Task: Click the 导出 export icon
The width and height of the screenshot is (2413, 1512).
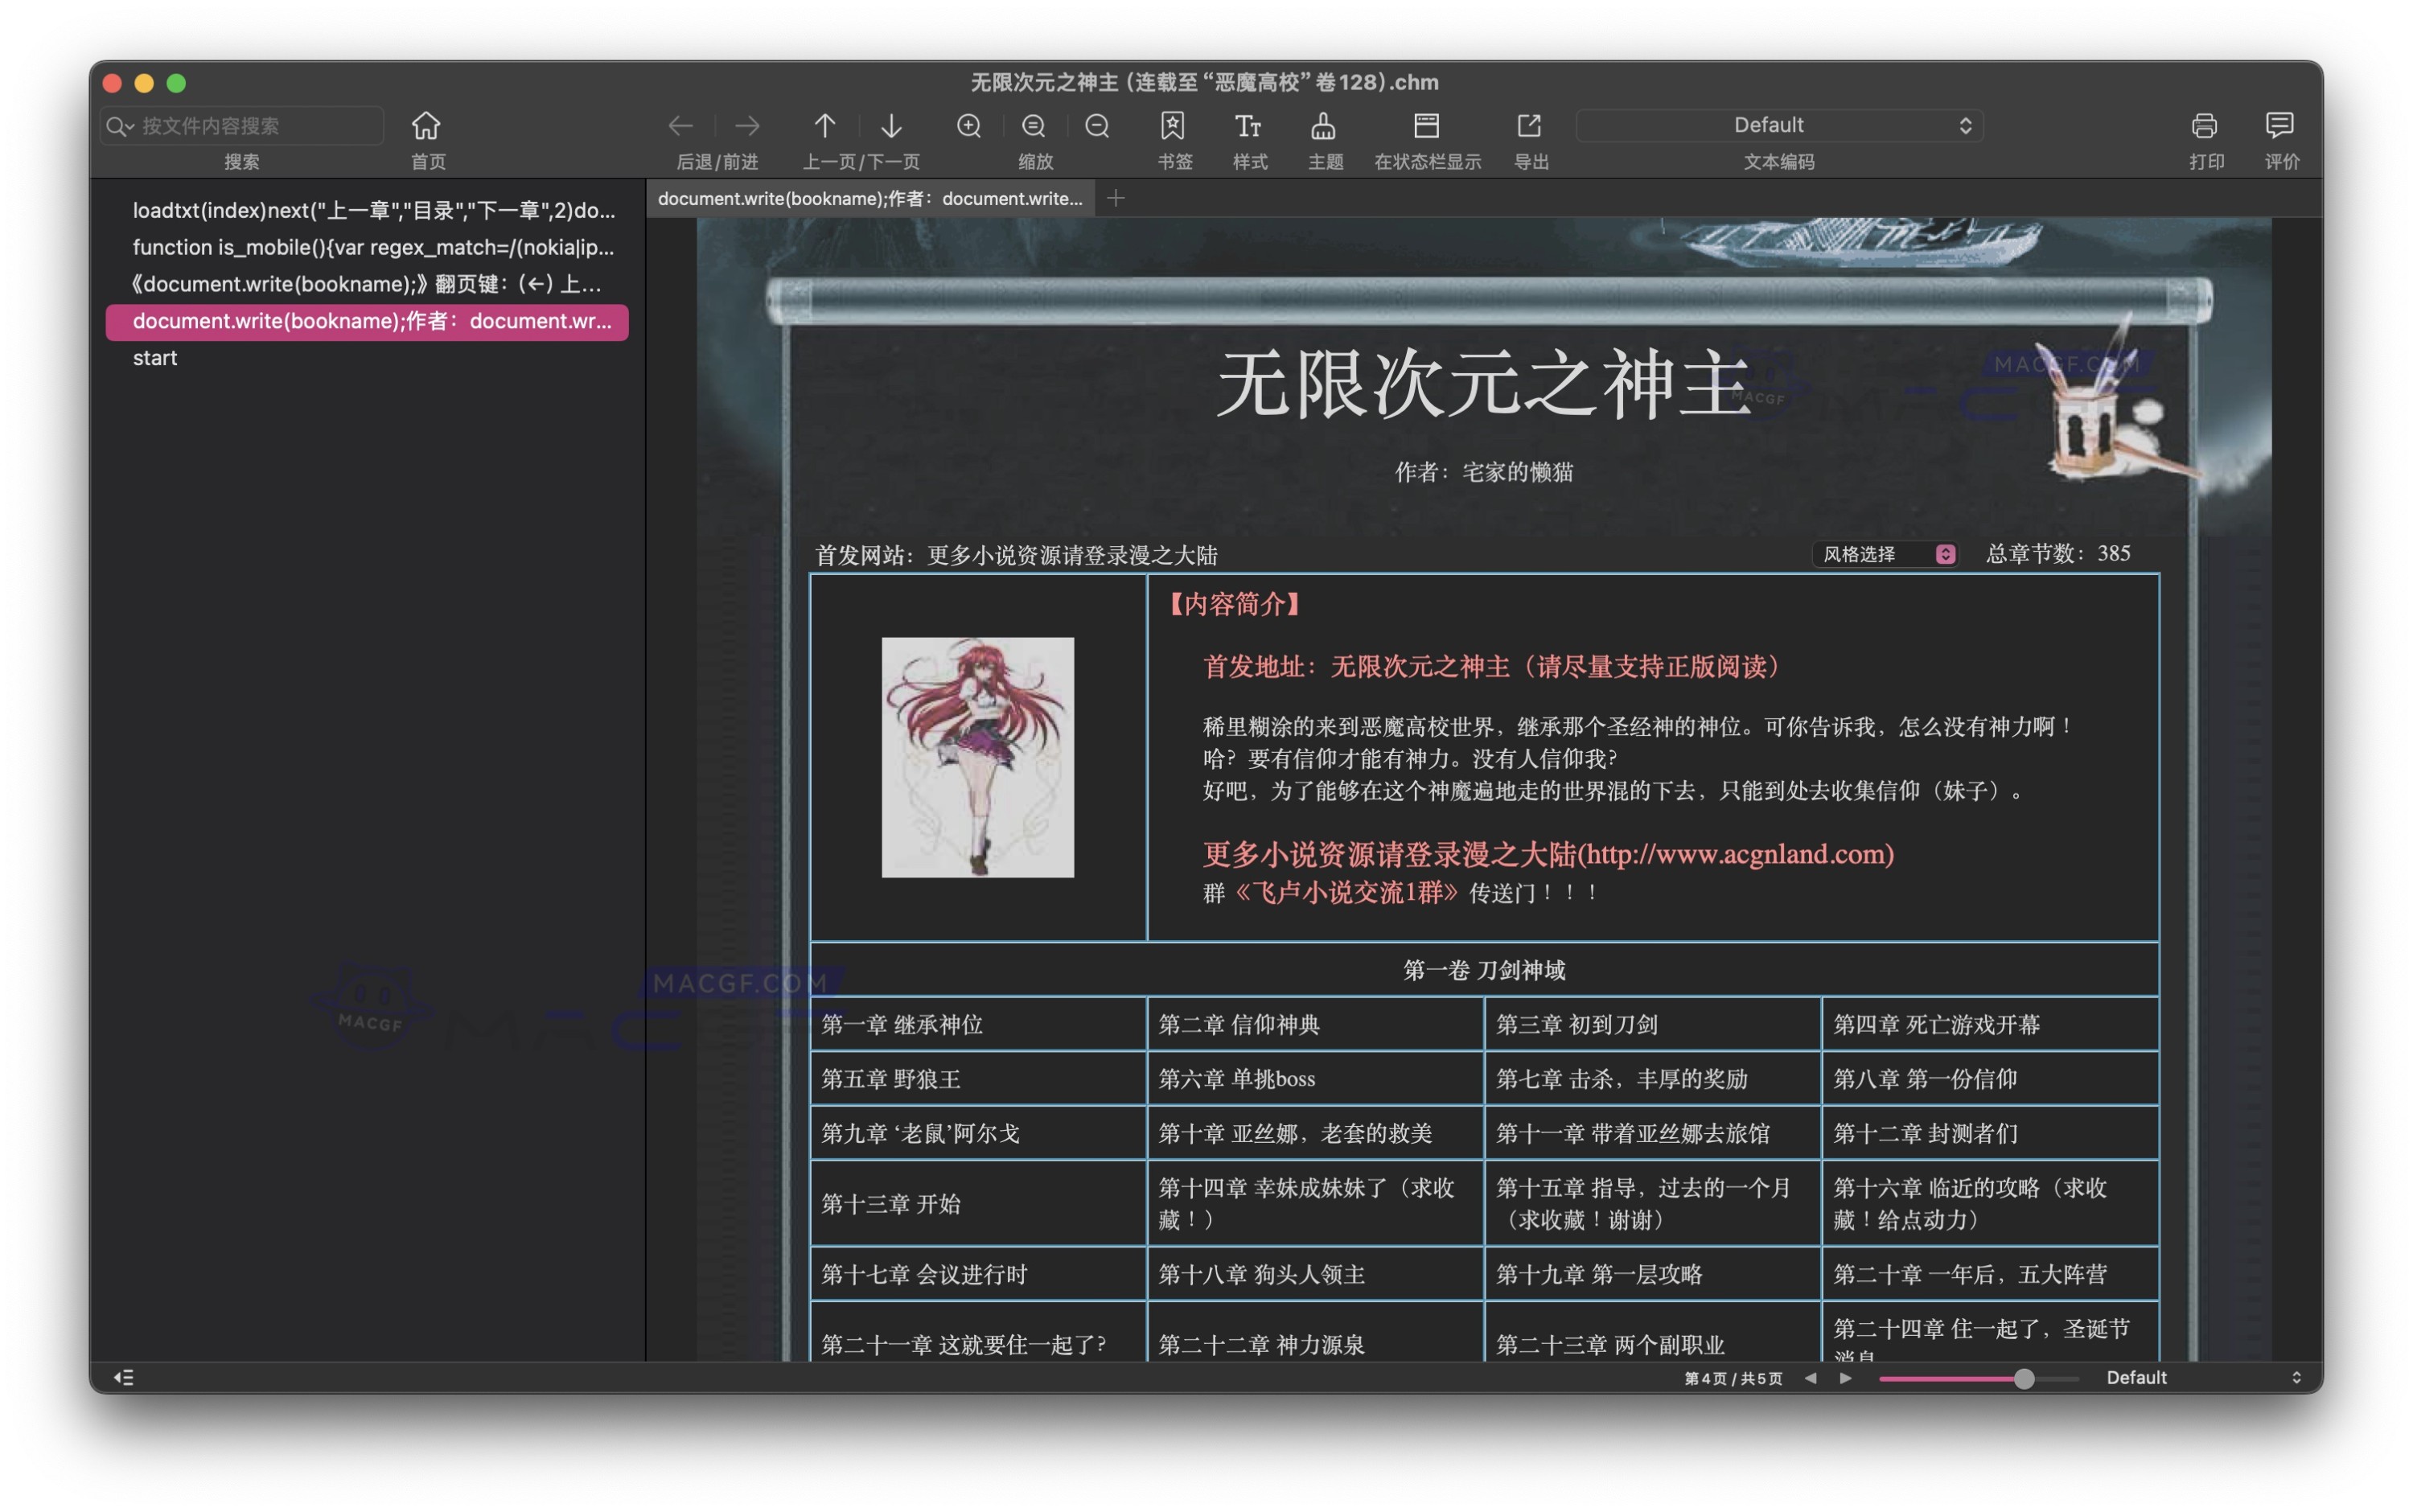Action: (x=1529, y=126)
